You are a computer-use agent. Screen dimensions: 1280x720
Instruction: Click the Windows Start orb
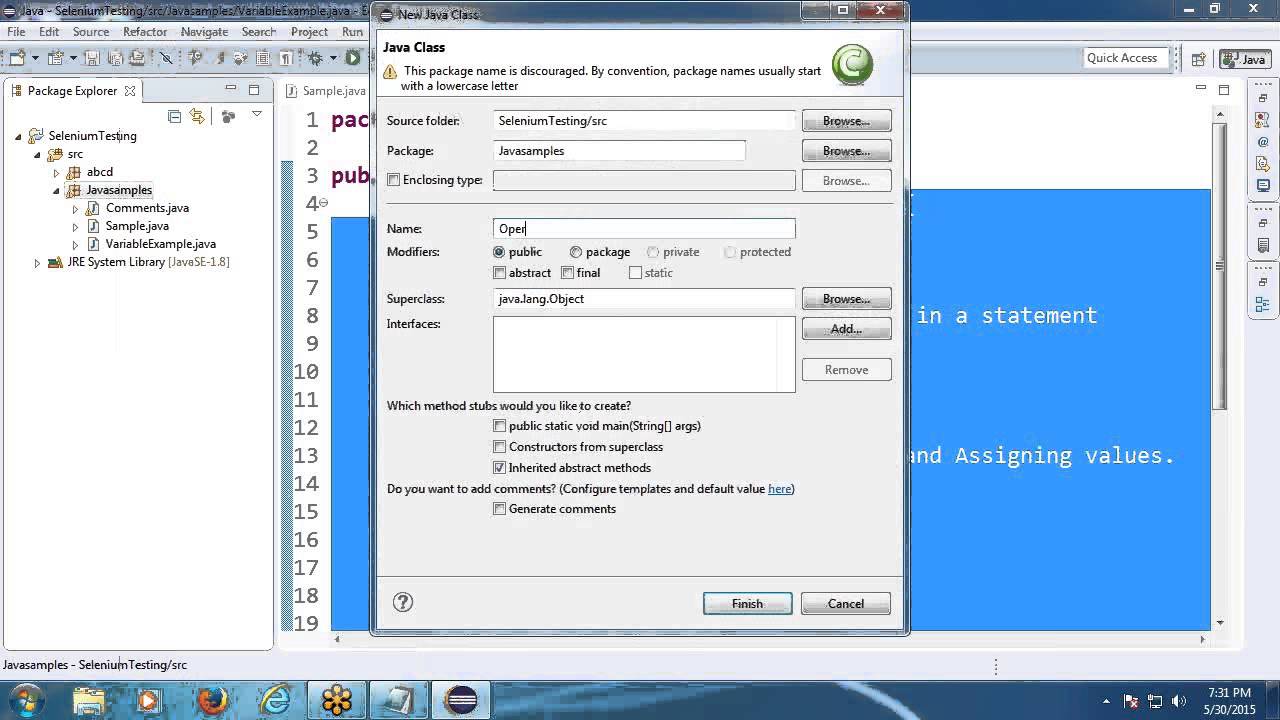(26, 699)
